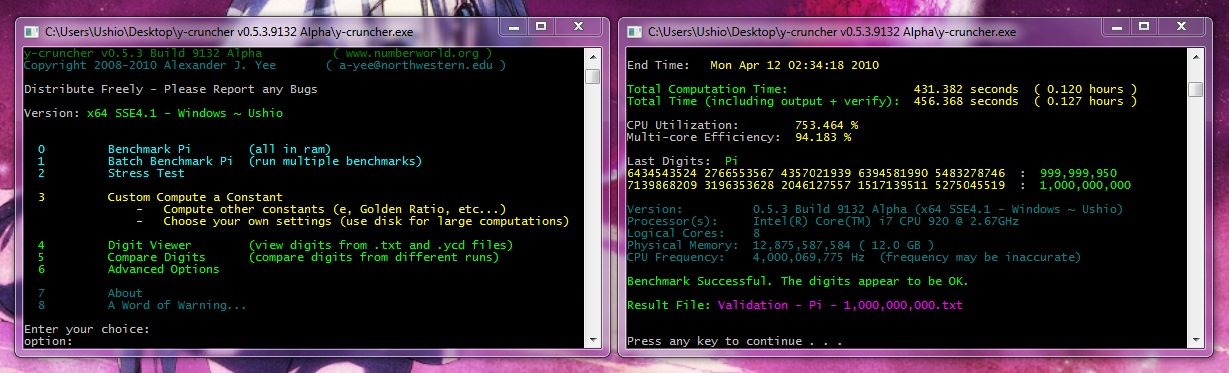This screenshot has width=1229, height=373.
Task: Click the right window title bar path text
Action: (x=831, y=32)
